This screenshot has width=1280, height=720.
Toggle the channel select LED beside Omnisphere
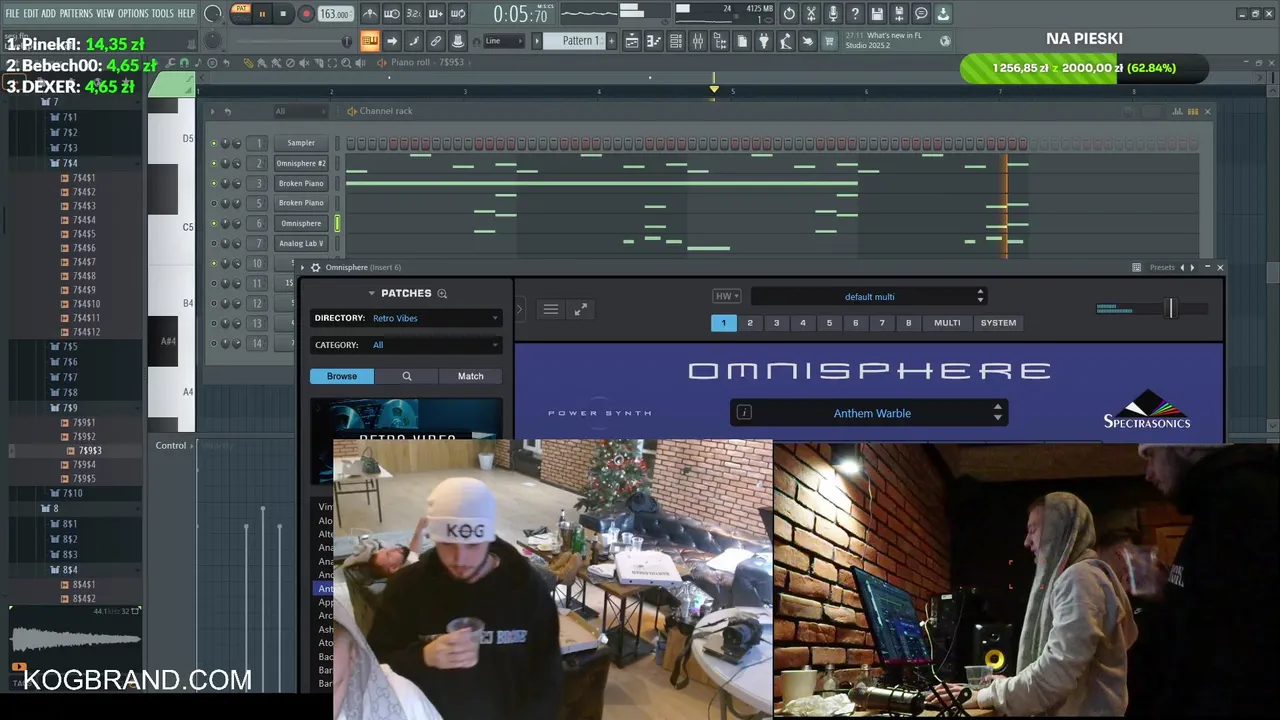[x=337, y=223]
